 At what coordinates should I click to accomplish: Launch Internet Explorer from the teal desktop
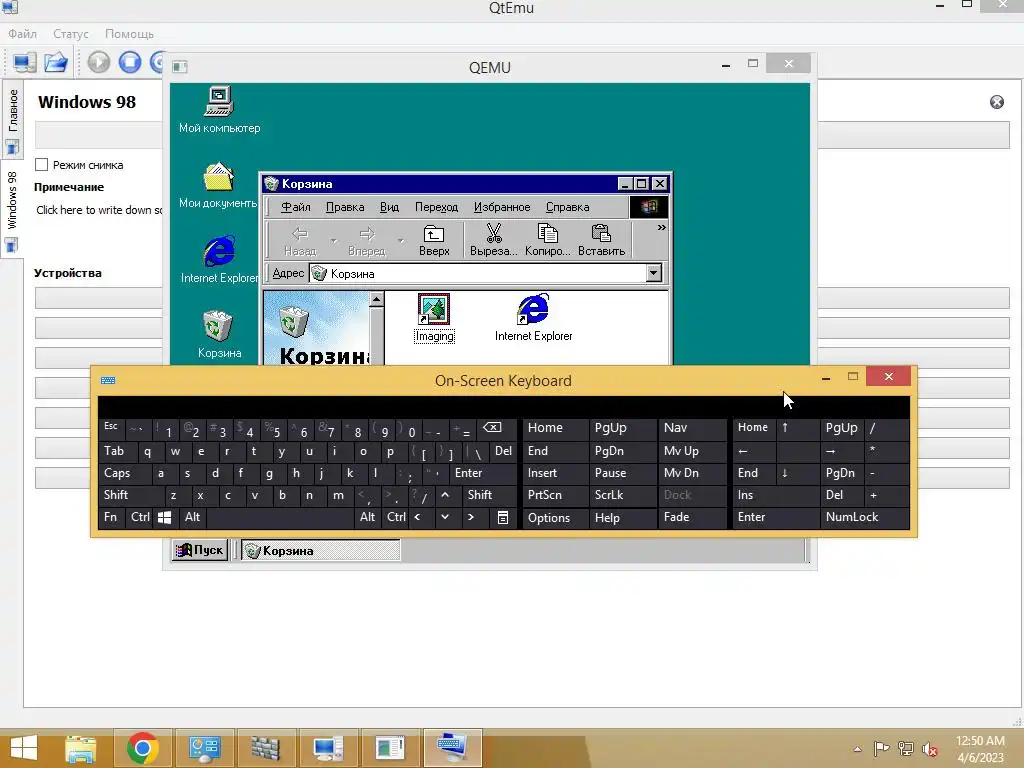coord(219,259)
